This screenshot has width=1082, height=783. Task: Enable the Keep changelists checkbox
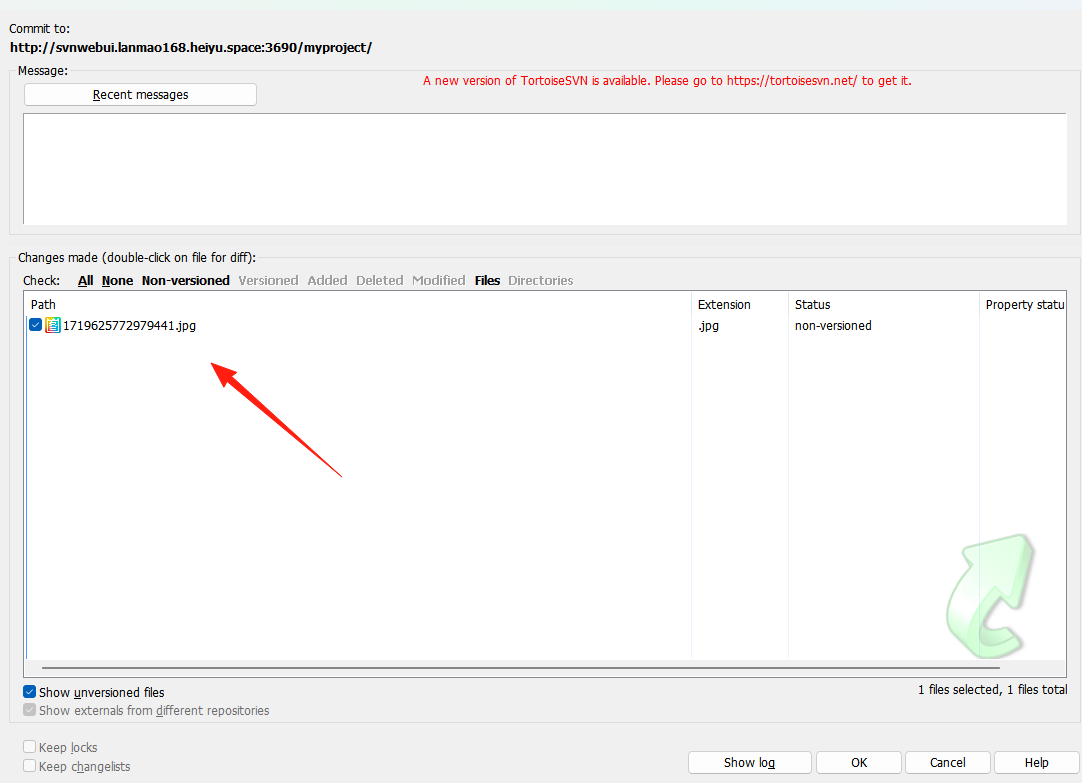point(30,766)
